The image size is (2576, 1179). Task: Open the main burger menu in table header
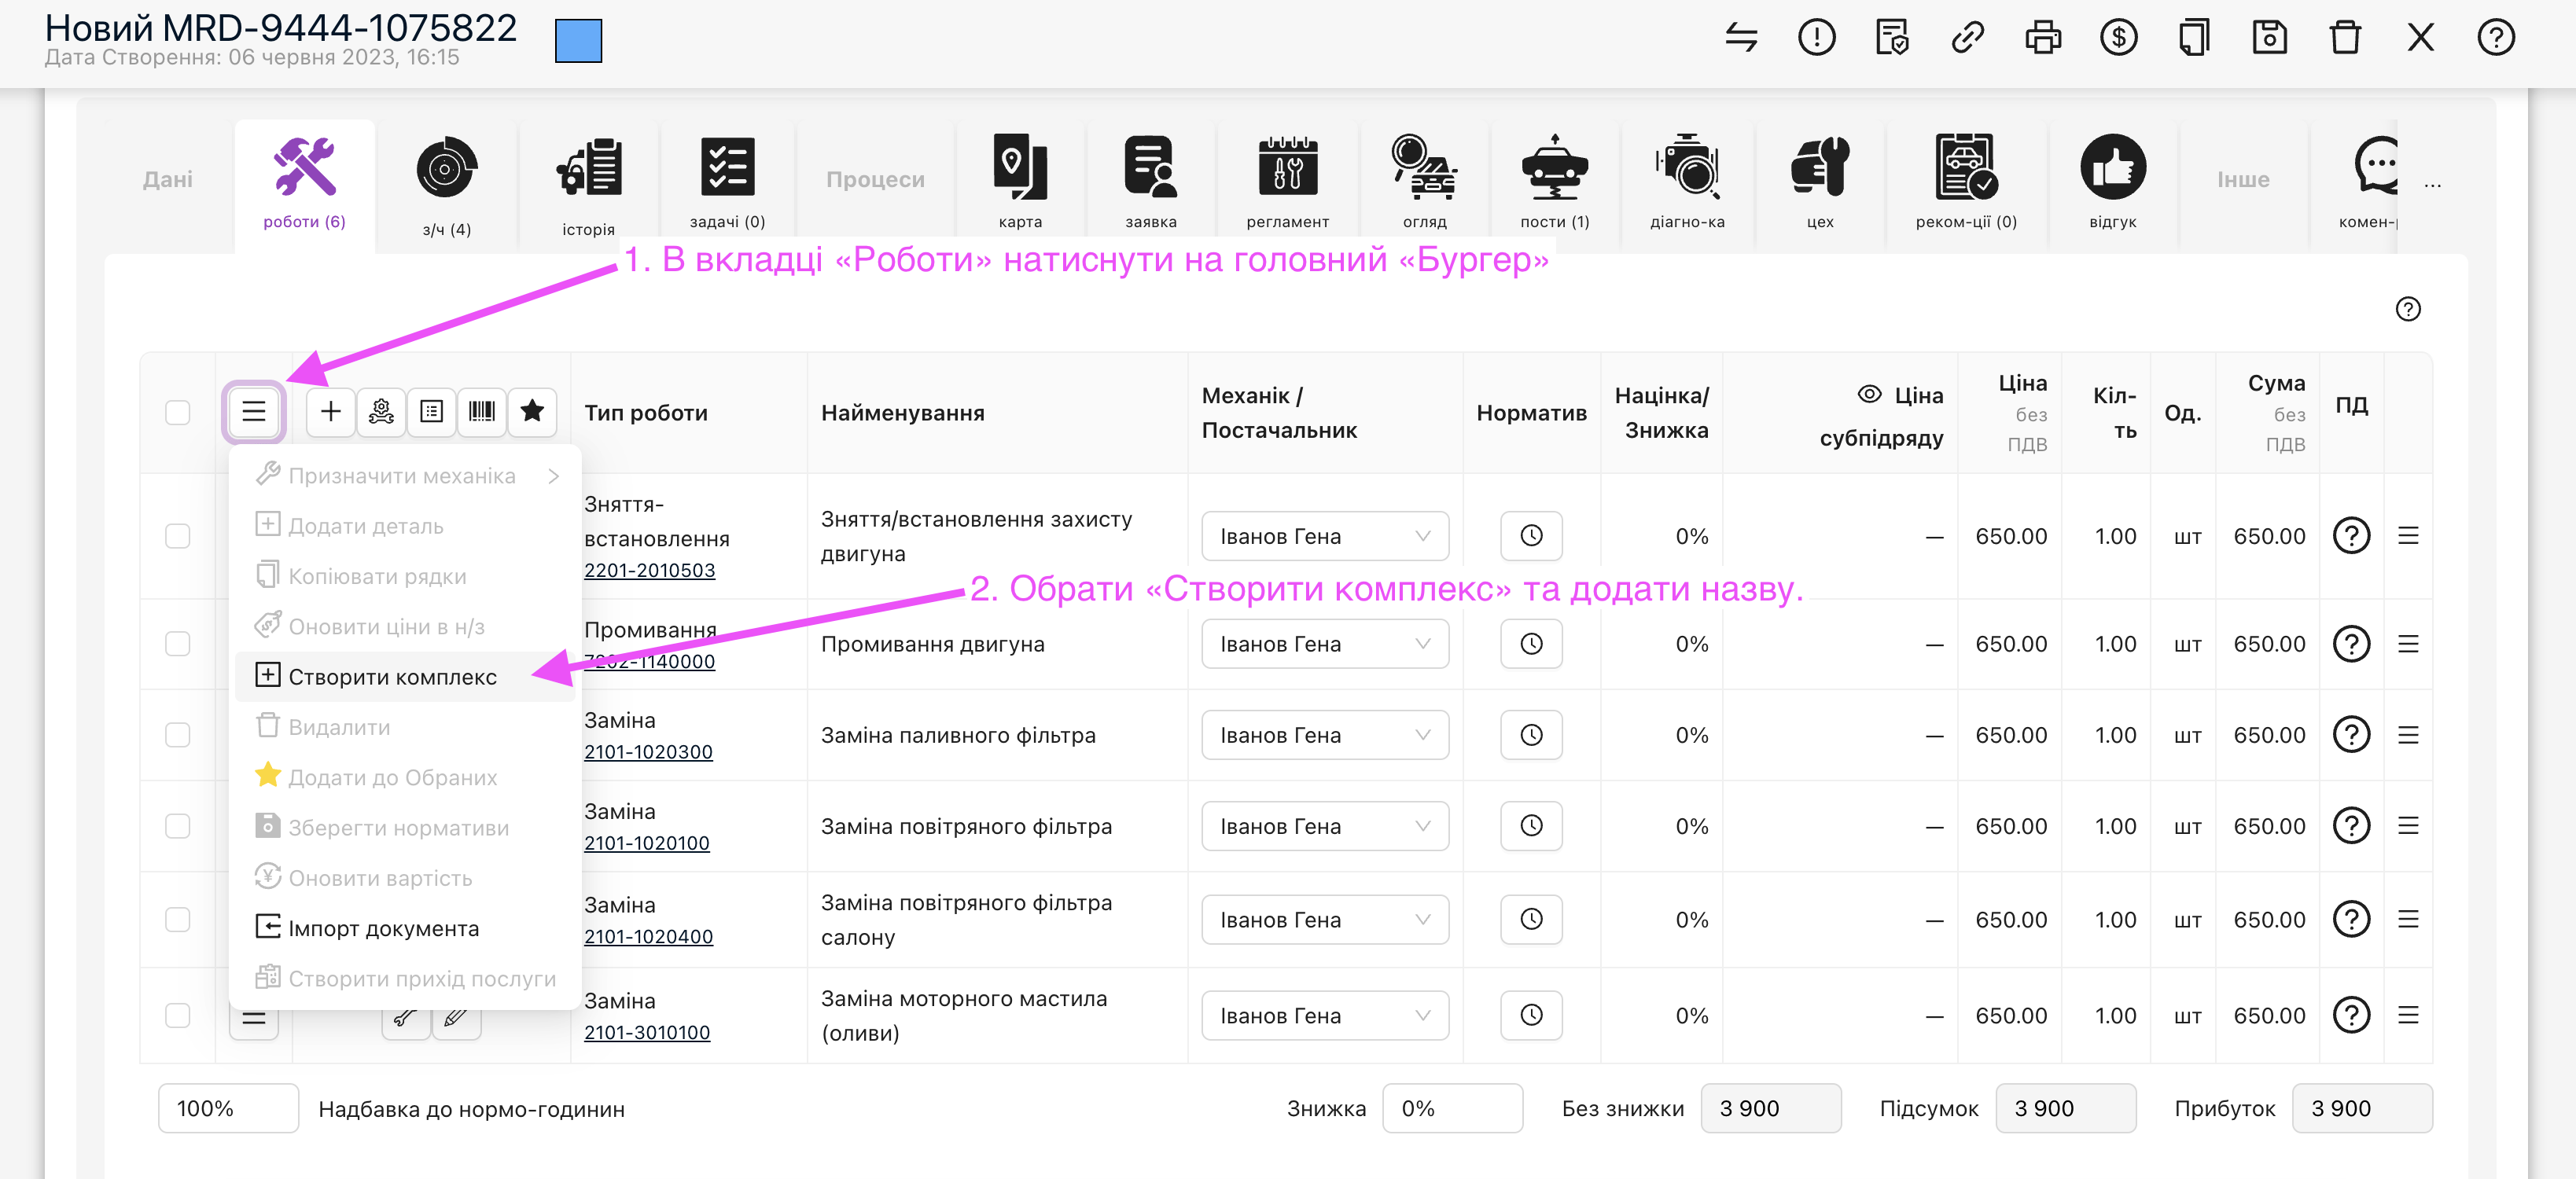tap(254, 411)
